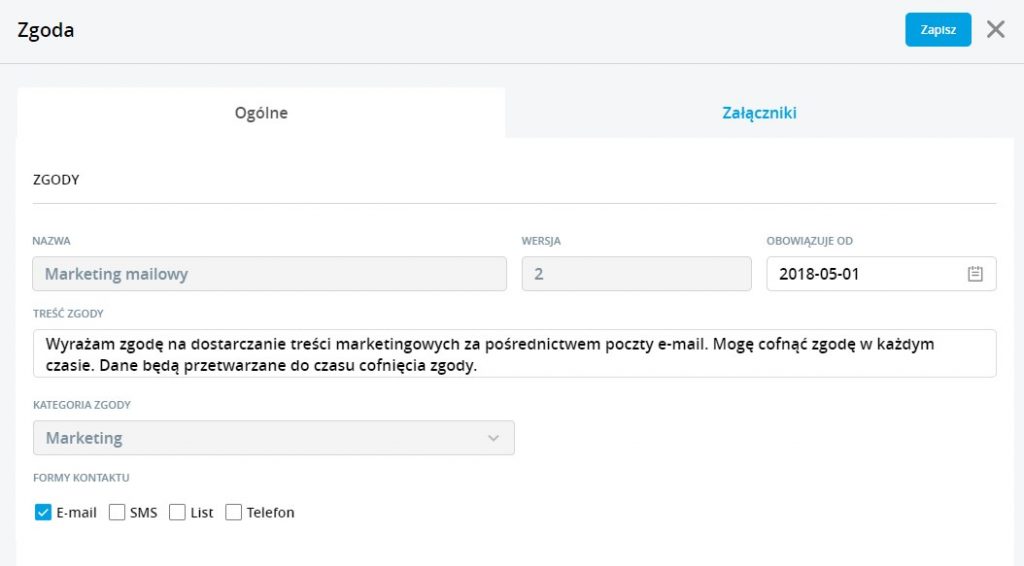Tick the List contact form checkbox
The image size is (1024, 566).
(177, 512)
